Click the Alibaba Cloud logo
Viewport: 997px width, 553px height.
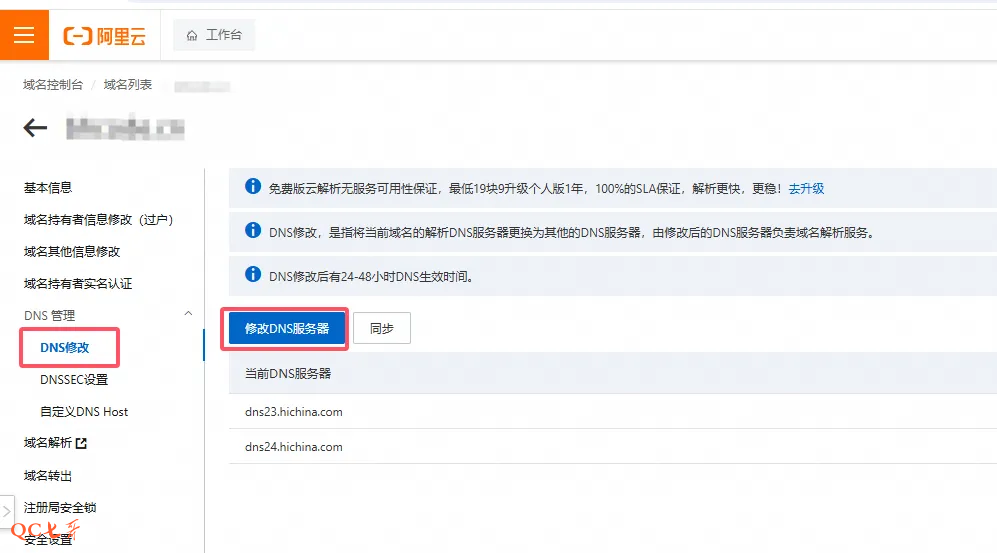(105, 36)
